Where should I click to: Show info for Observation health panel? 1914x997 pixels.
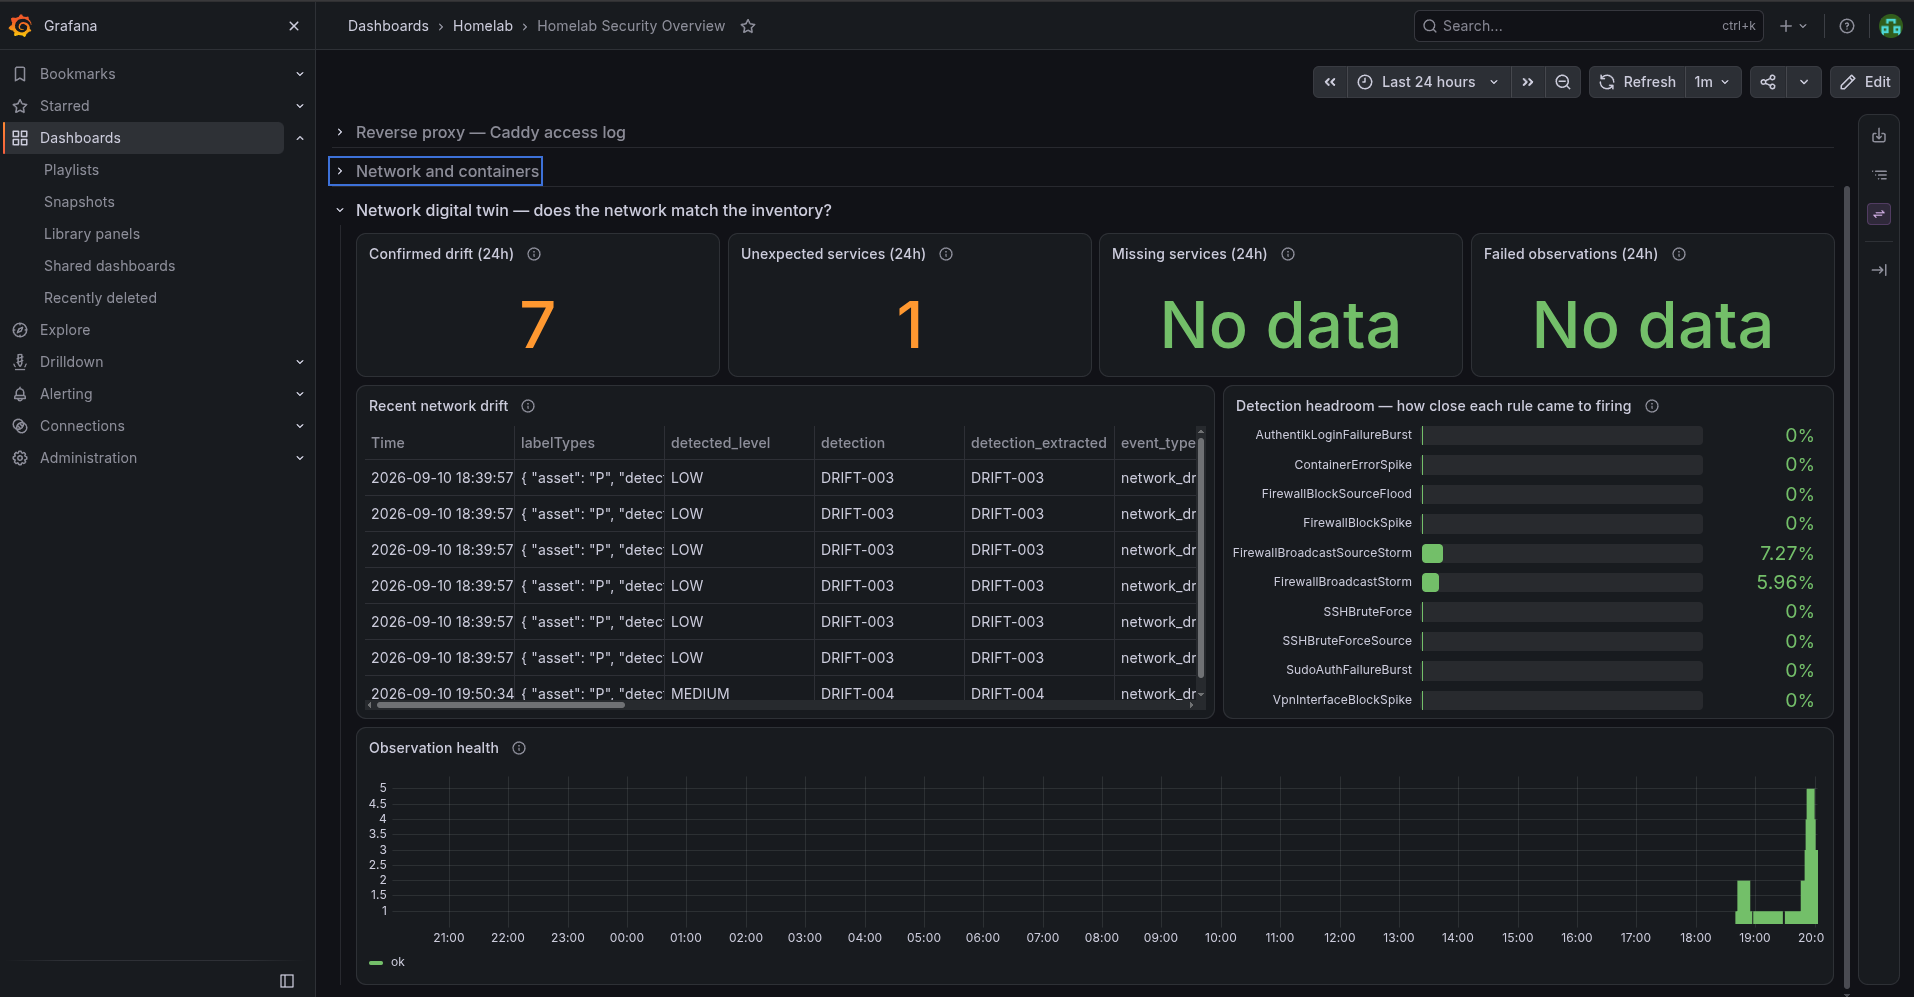[x=519, y=748]
